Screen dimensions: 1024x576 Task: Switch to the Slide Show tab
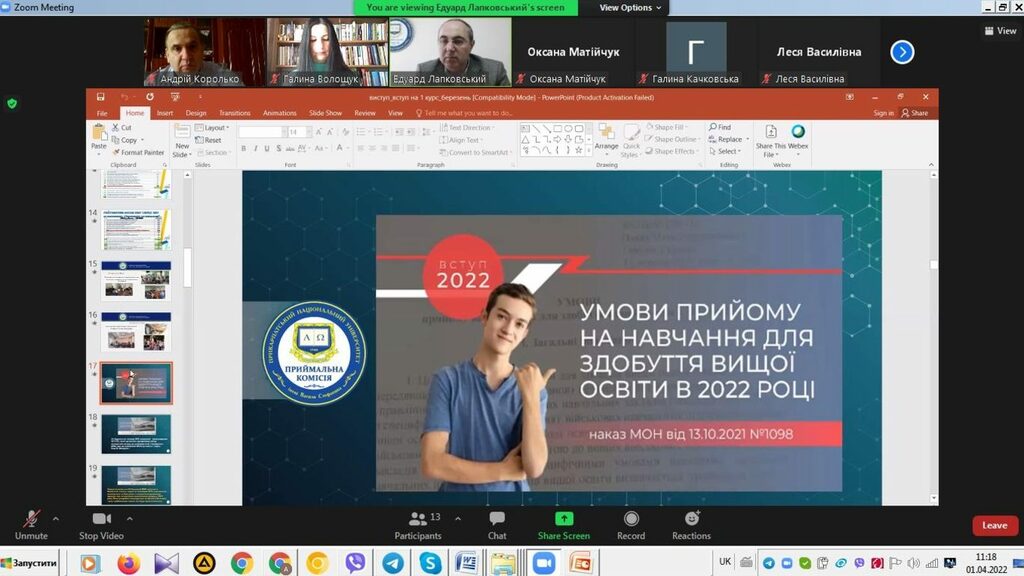(x=325, y=113)
